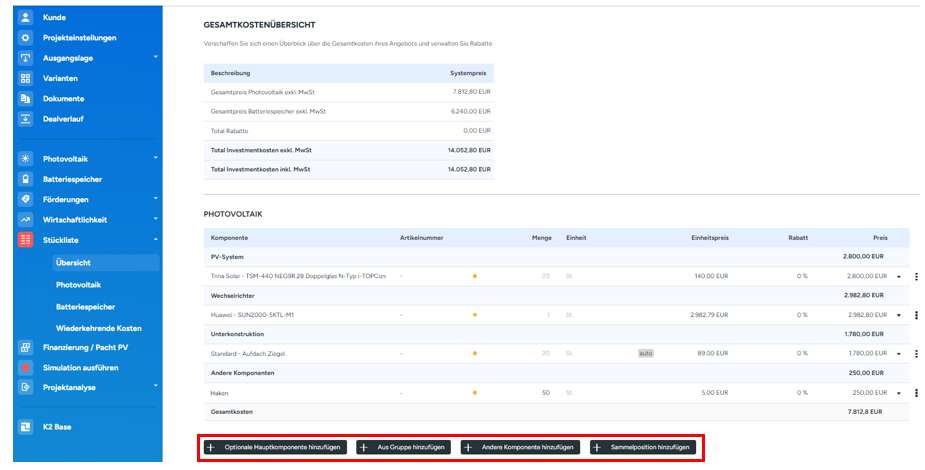Click the red Stückliste list icon

26,240
